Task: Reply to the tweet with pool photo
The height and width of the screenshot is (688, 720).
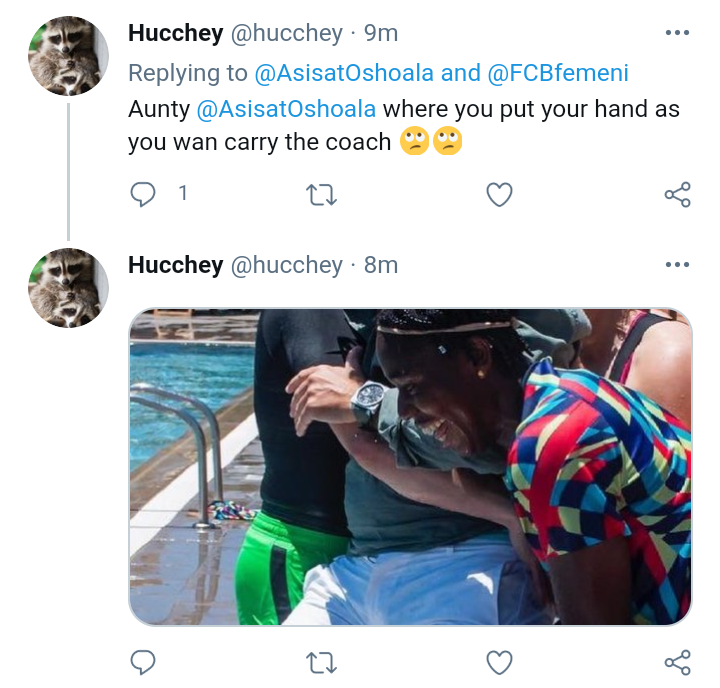Action: (x=143, y=662)
